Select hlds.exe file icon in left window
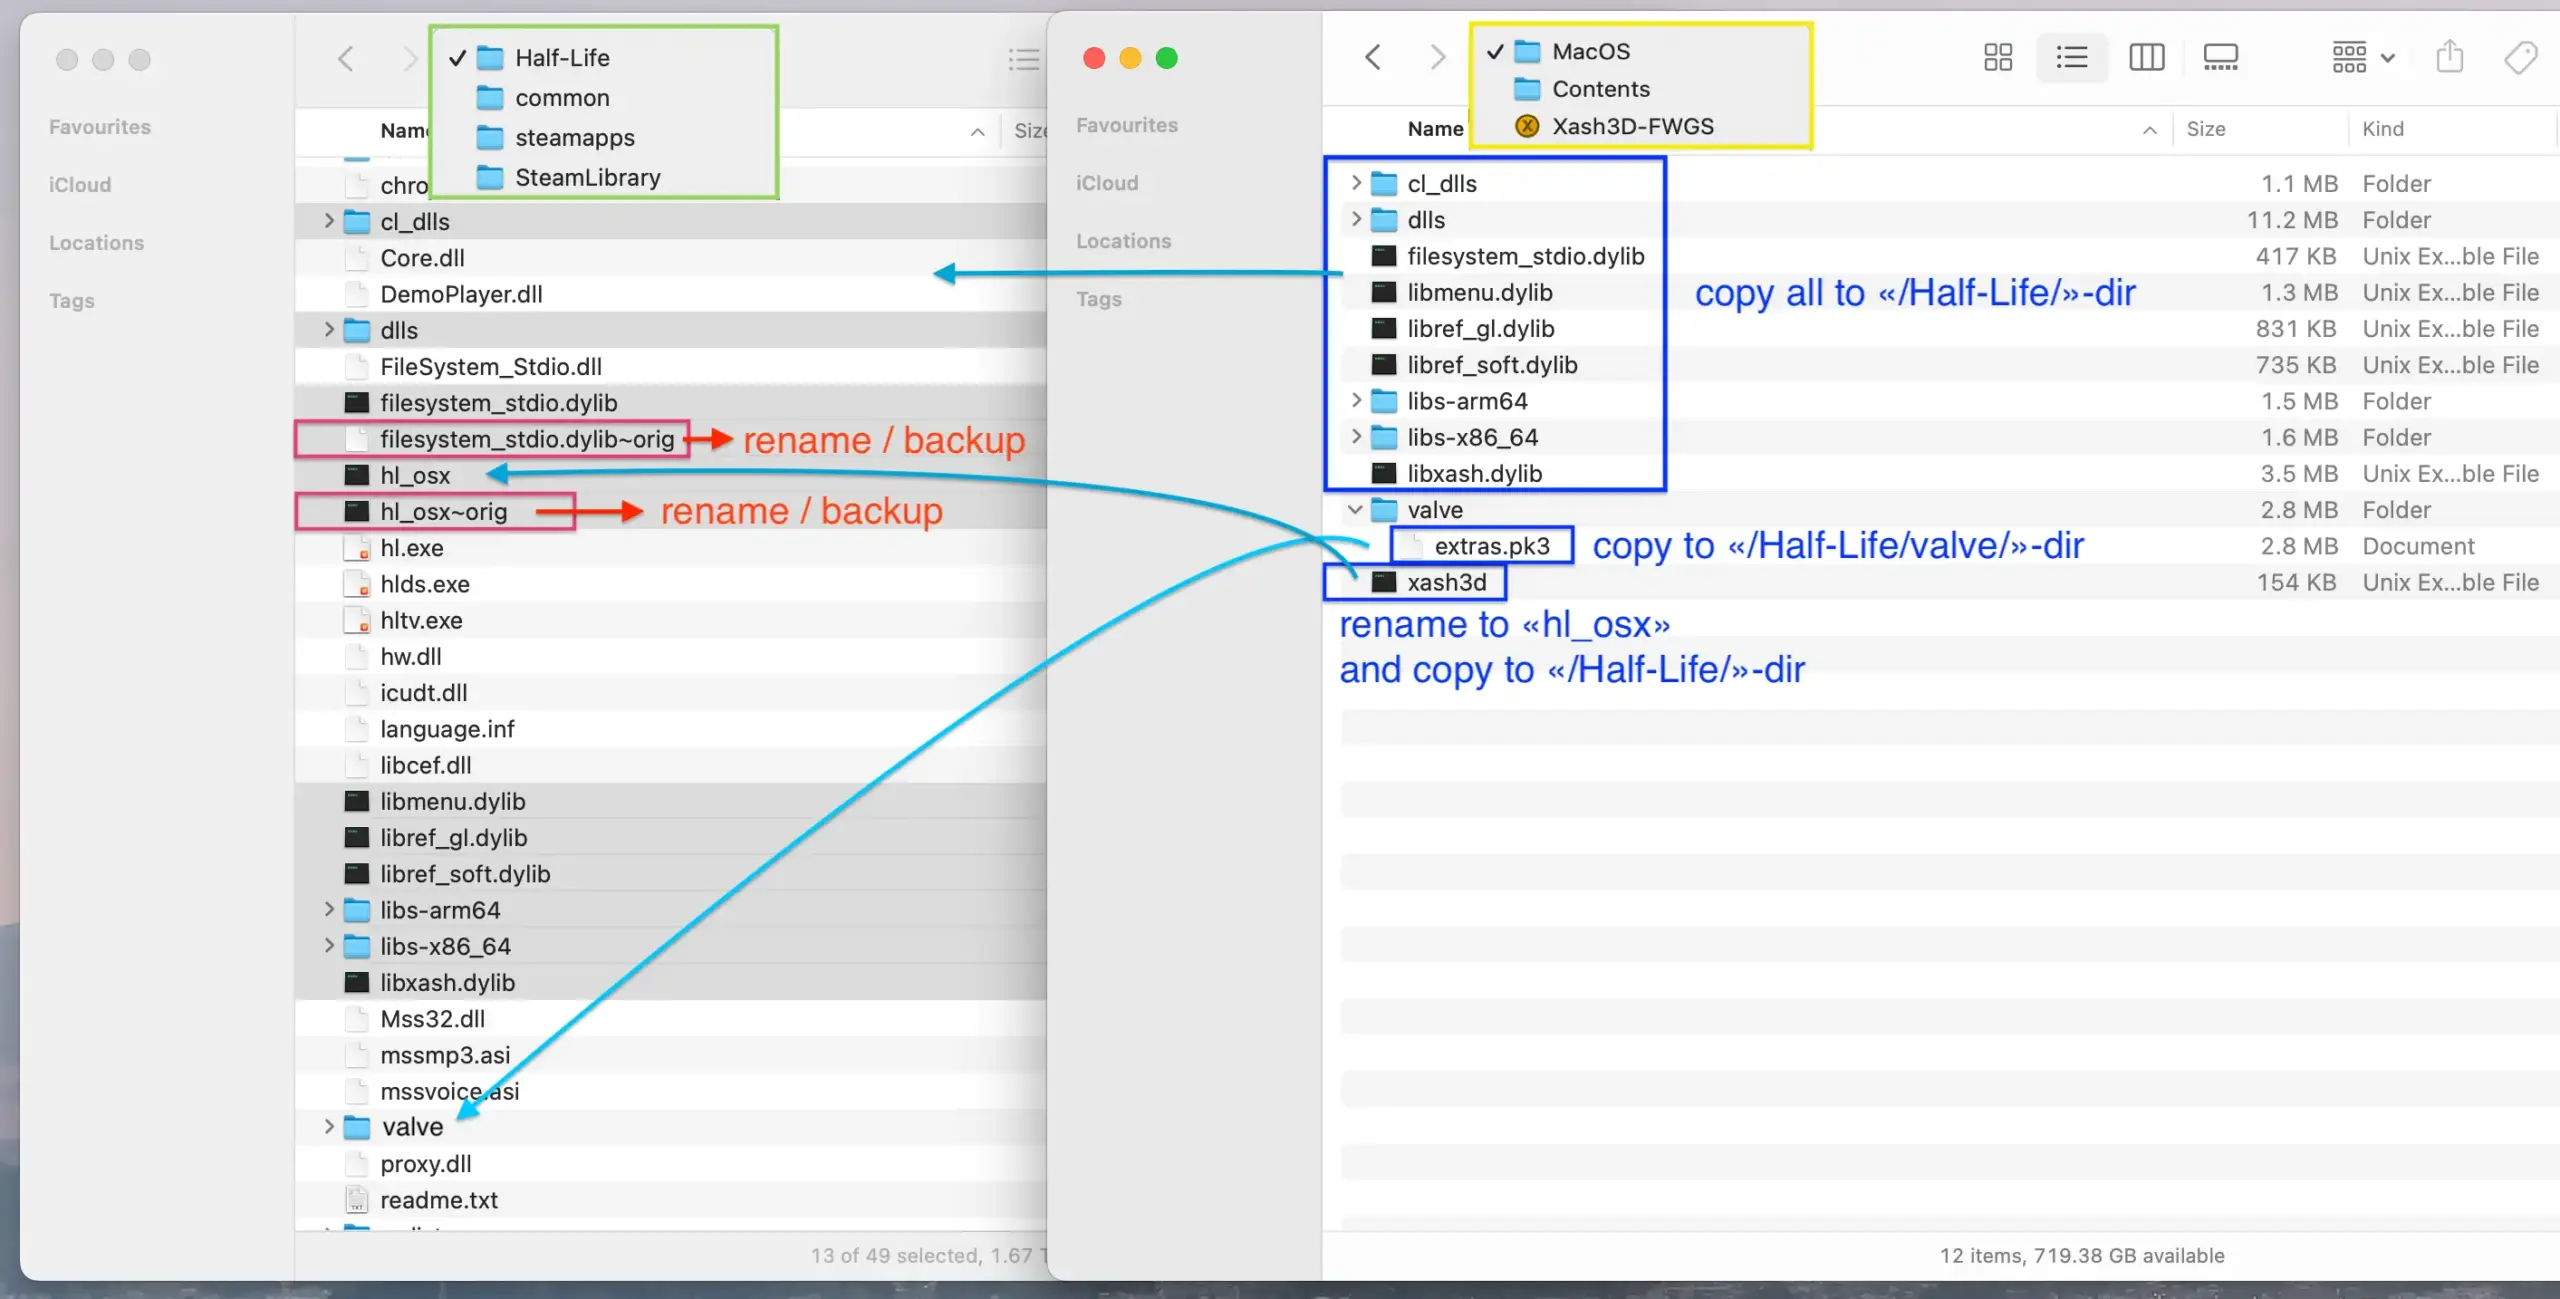Viewport: 2560px width, 1299px height. [x=356, y=584]
